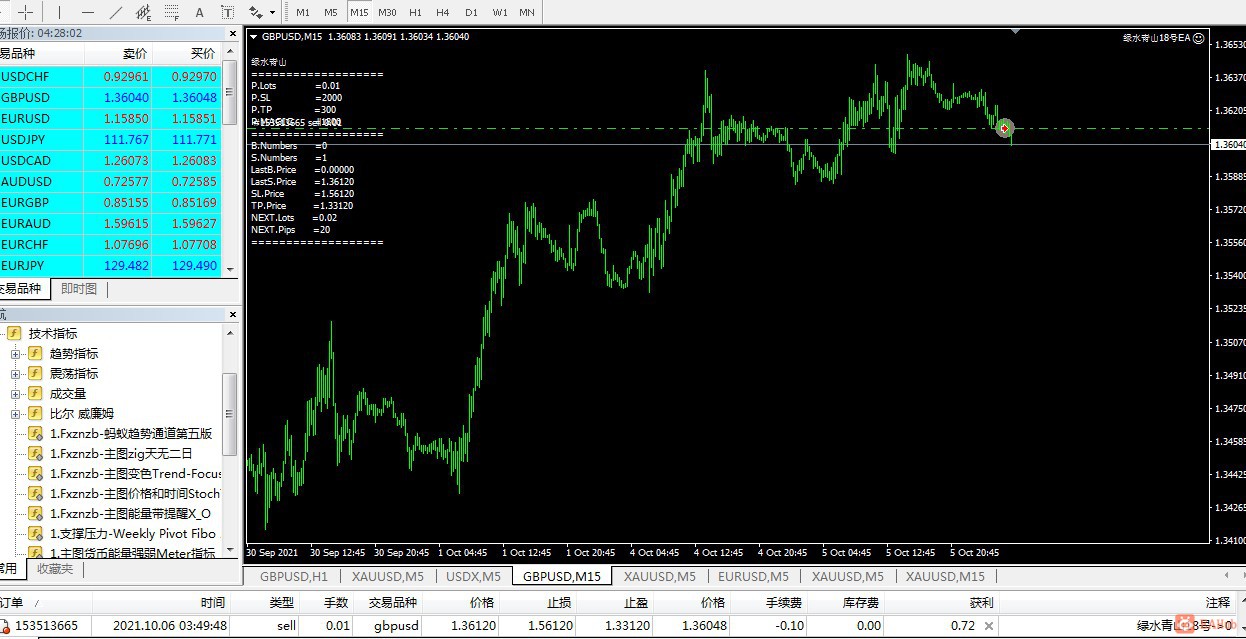
Task: Click the 趋势指标 folder icon
Action: tap(35, 353)
